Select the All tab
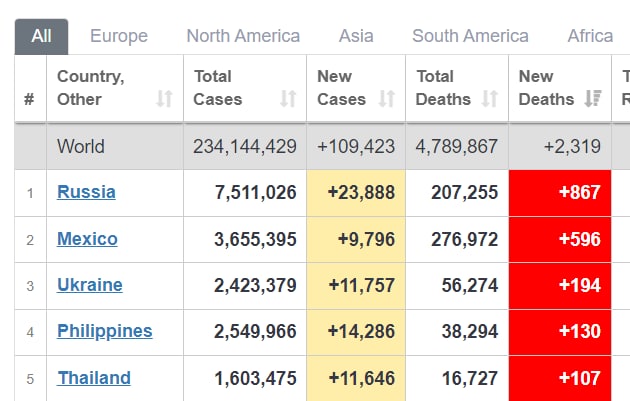The height and width of the screenshot is (401, 630). 41,36
